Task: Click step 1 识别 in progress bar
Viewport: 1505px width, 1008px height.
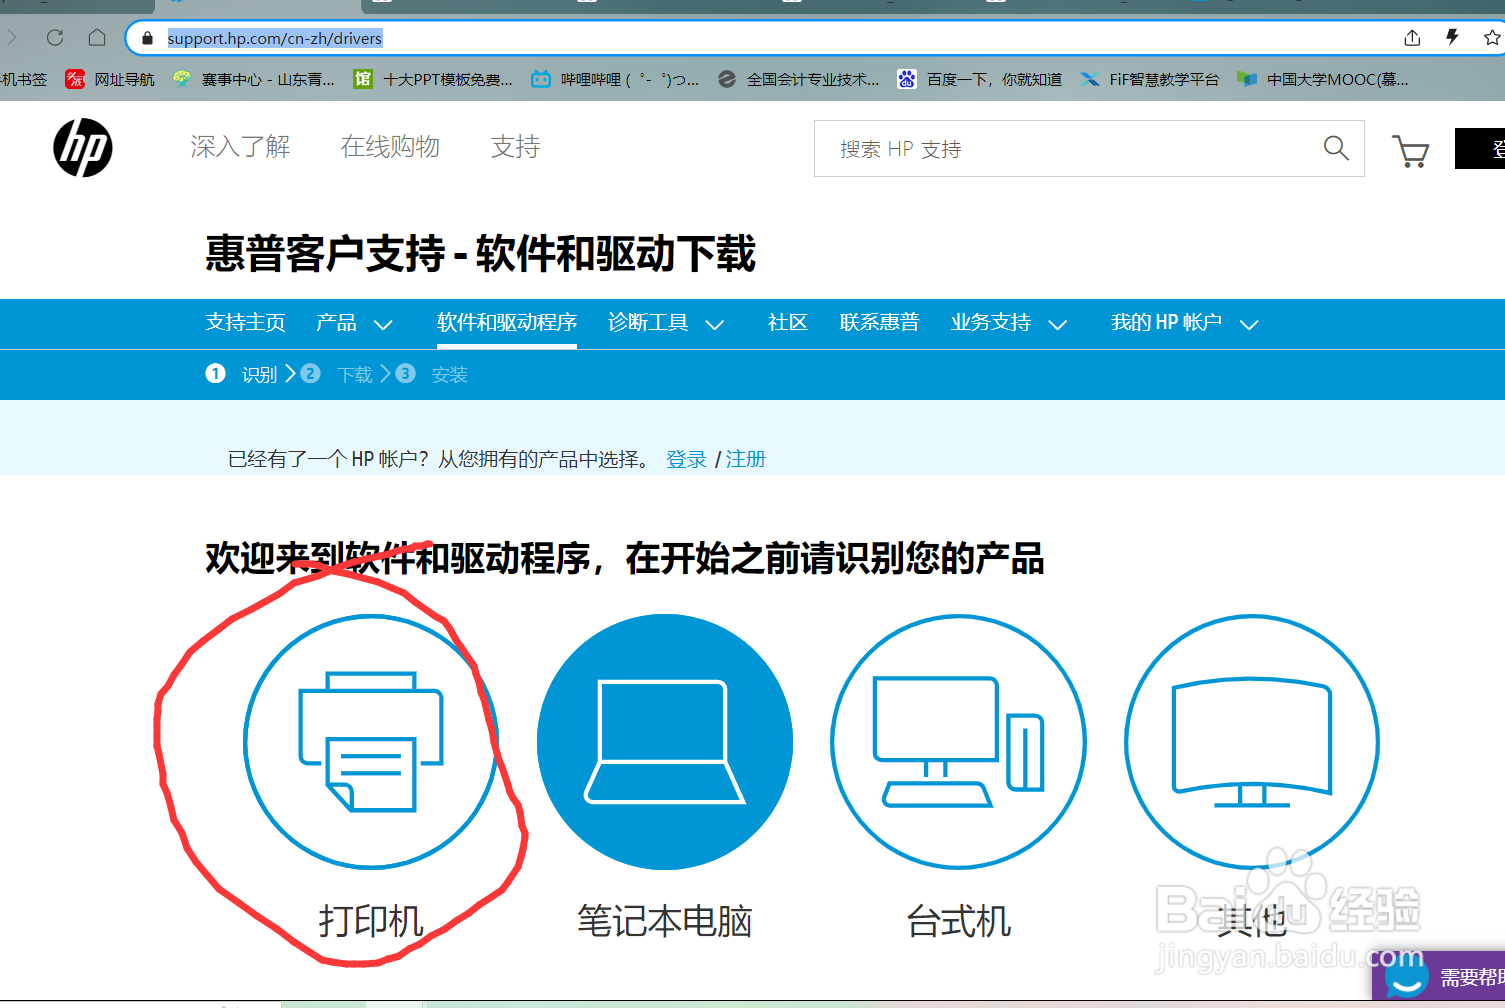Action: (241, 374)
